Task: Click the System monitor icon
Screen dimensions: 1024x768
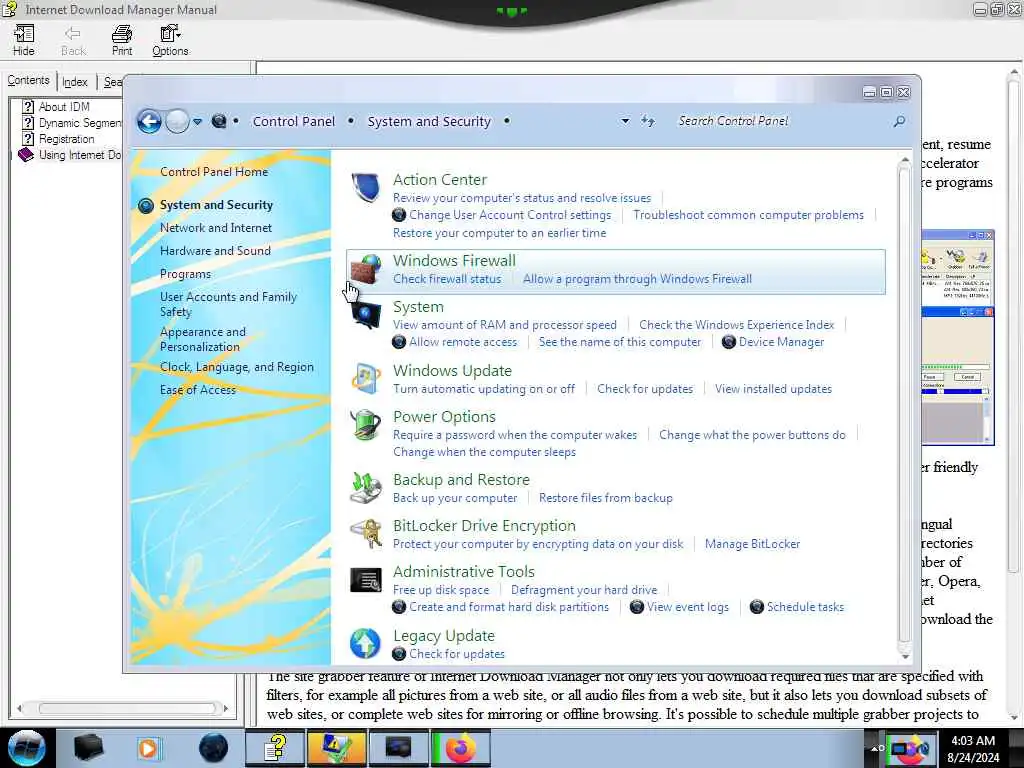Action: point(365,315)
